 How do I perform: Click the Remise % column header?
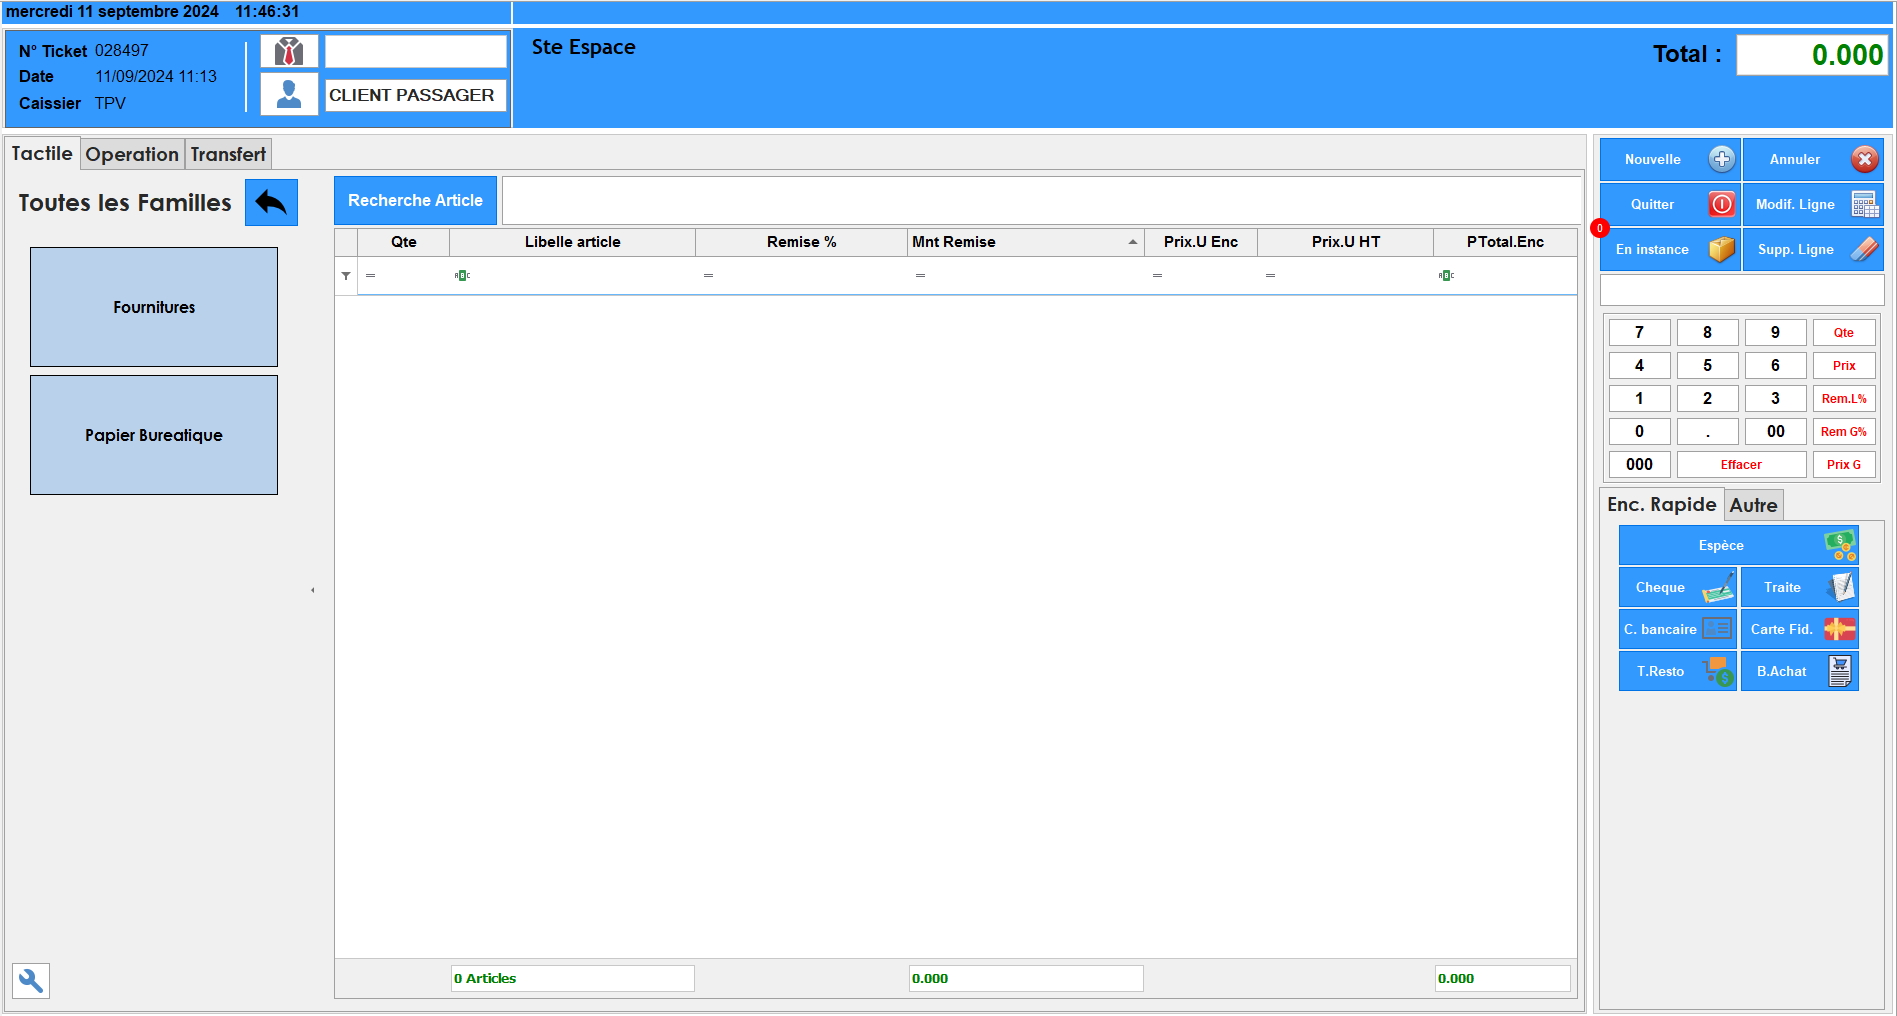pyautogui.click(x=801, y=242)
